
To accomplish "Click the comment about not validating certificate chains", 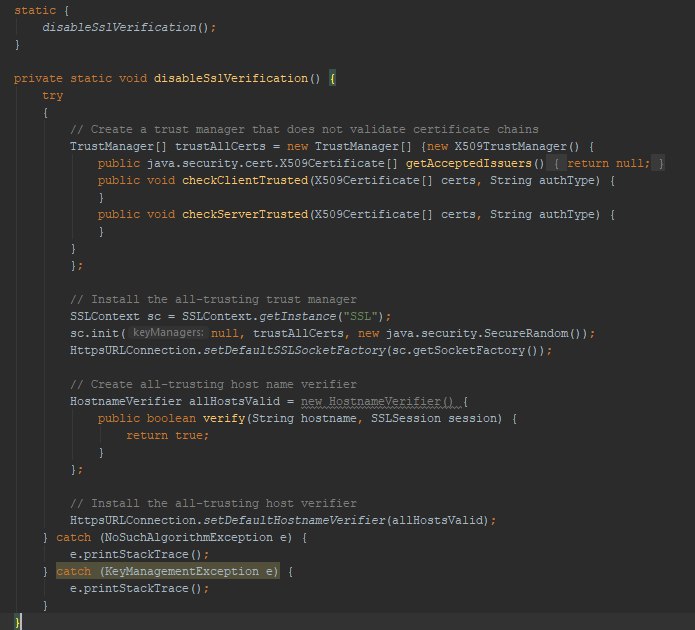I will (304, 129).
